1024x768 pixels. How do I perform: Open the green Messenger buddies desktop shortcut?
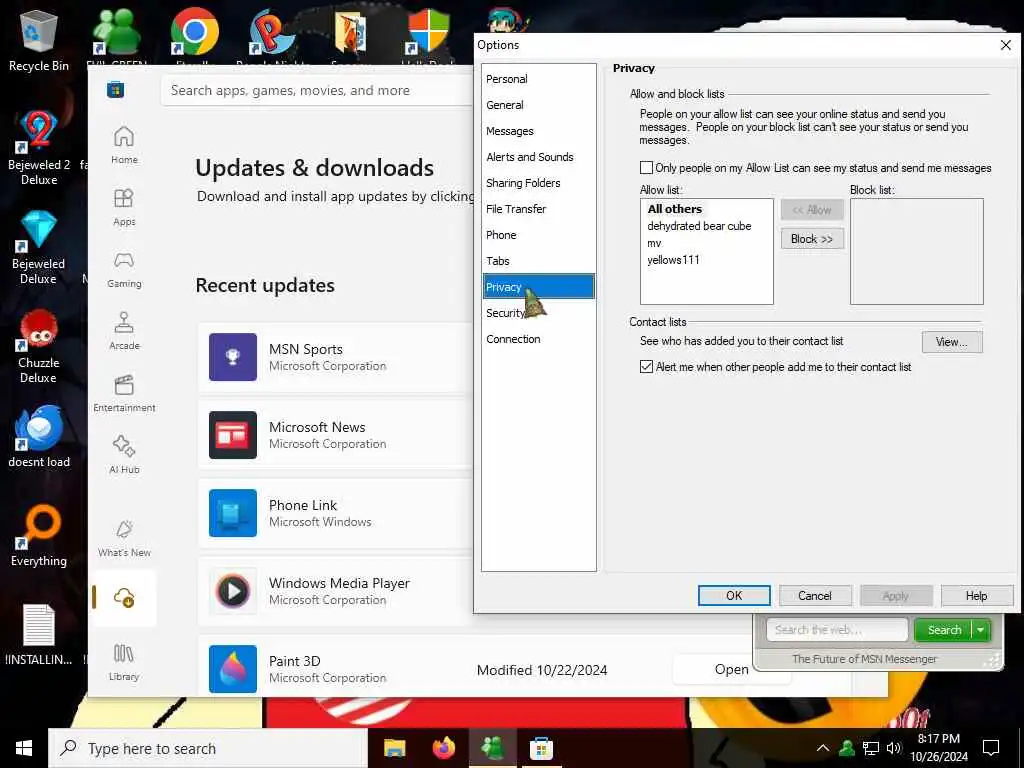click(116, 33)
